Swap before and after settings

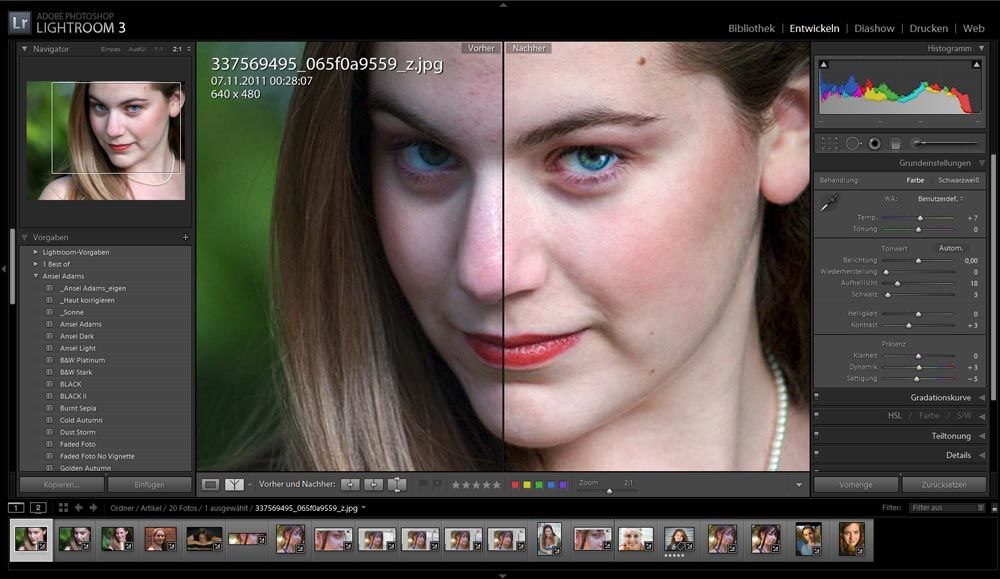click(x=397, y=485)
